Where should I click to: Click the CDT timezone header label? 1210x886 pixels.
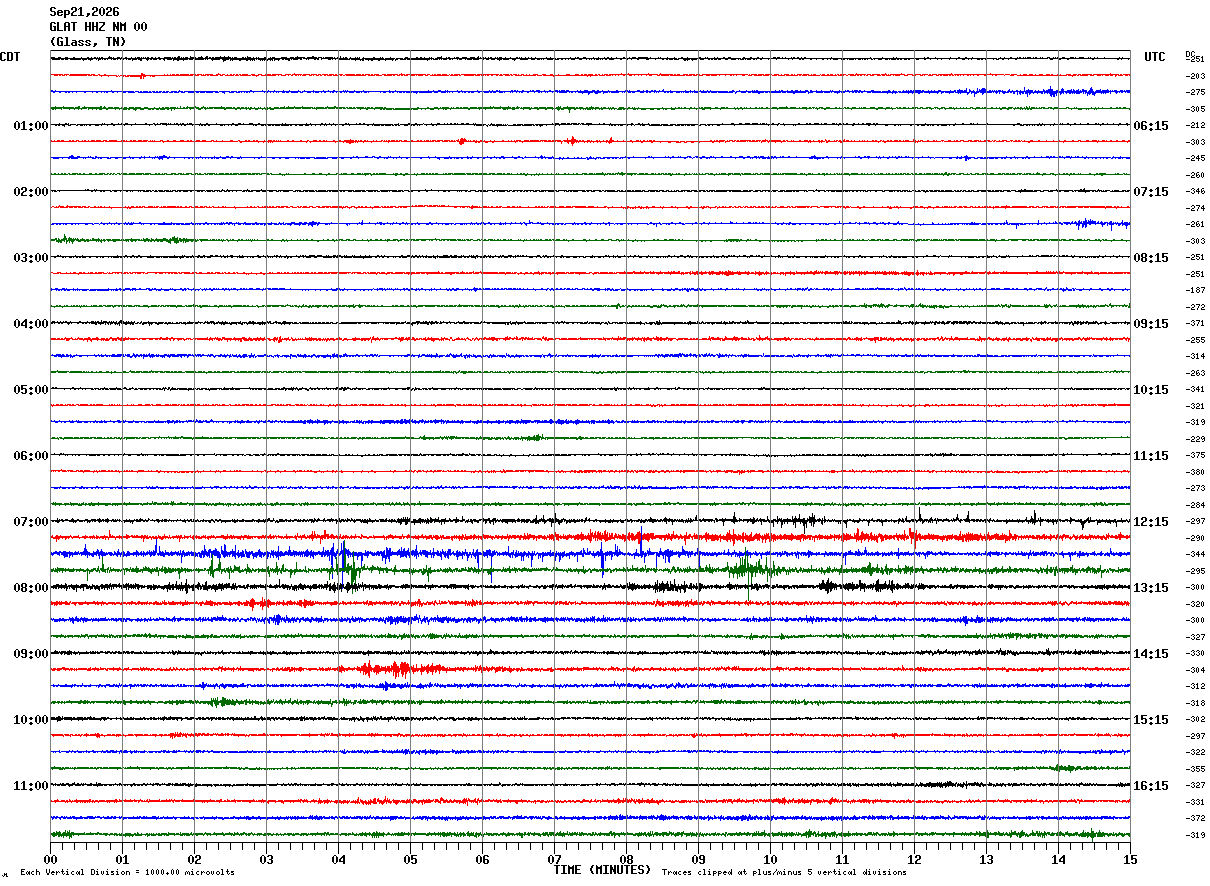10,57
